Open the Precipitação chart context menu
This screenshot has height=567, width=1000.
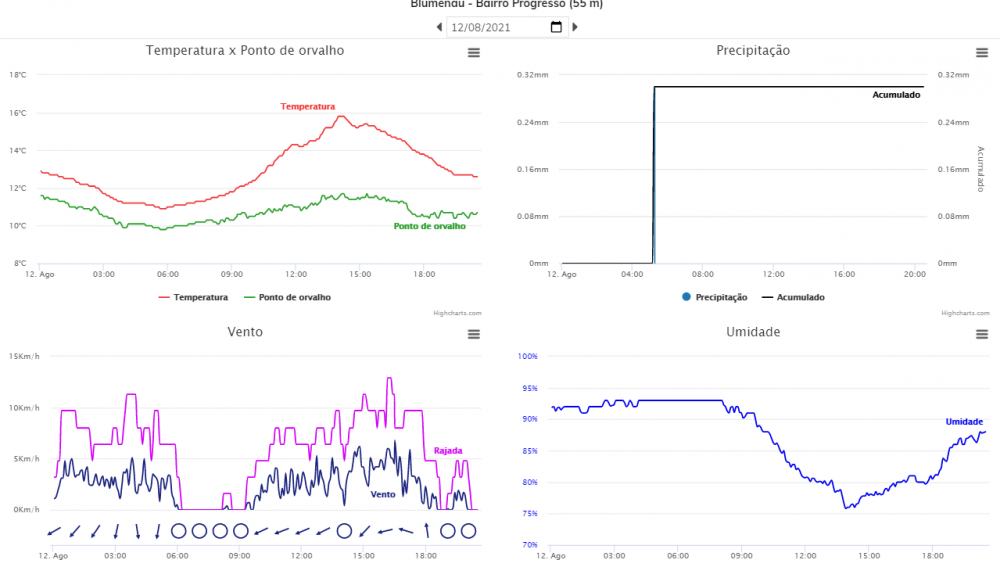click(x=982, y=53)
